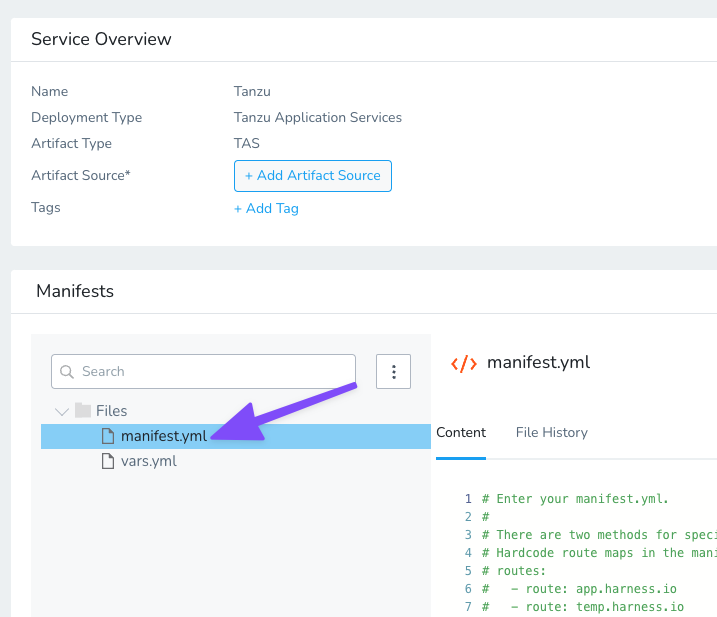Click the orange code icon beside manifest.yml
The height and width of the screenshot is (617, 717).
[x=464, y=364]
